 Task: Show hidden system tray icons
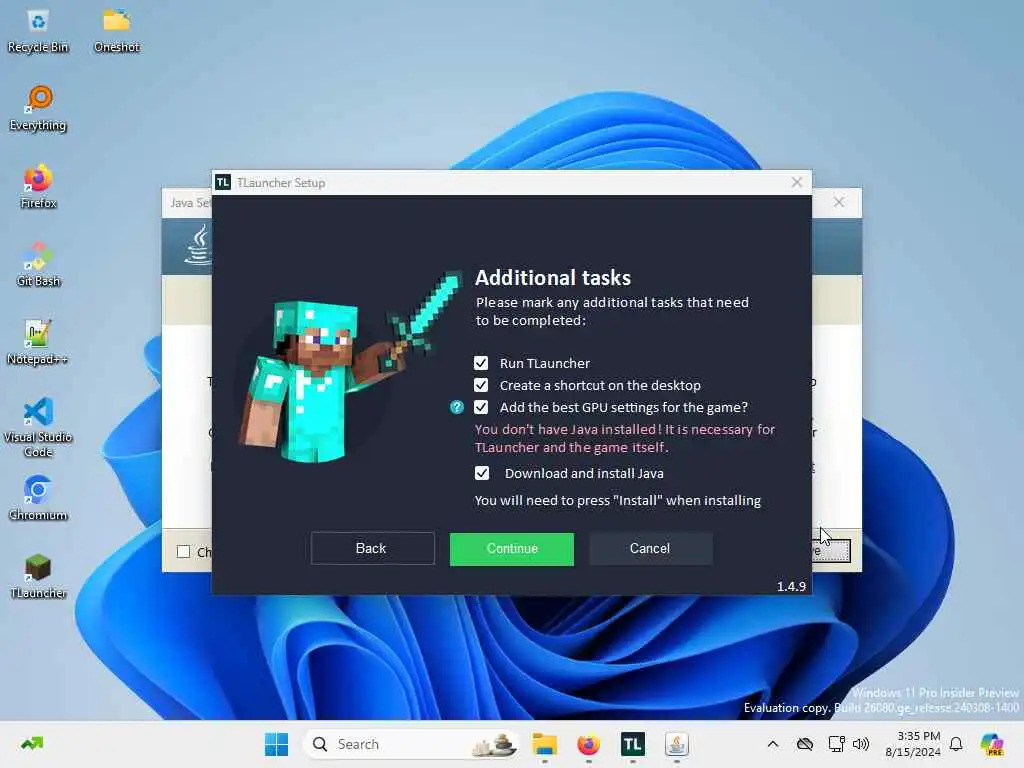[773, 744]
